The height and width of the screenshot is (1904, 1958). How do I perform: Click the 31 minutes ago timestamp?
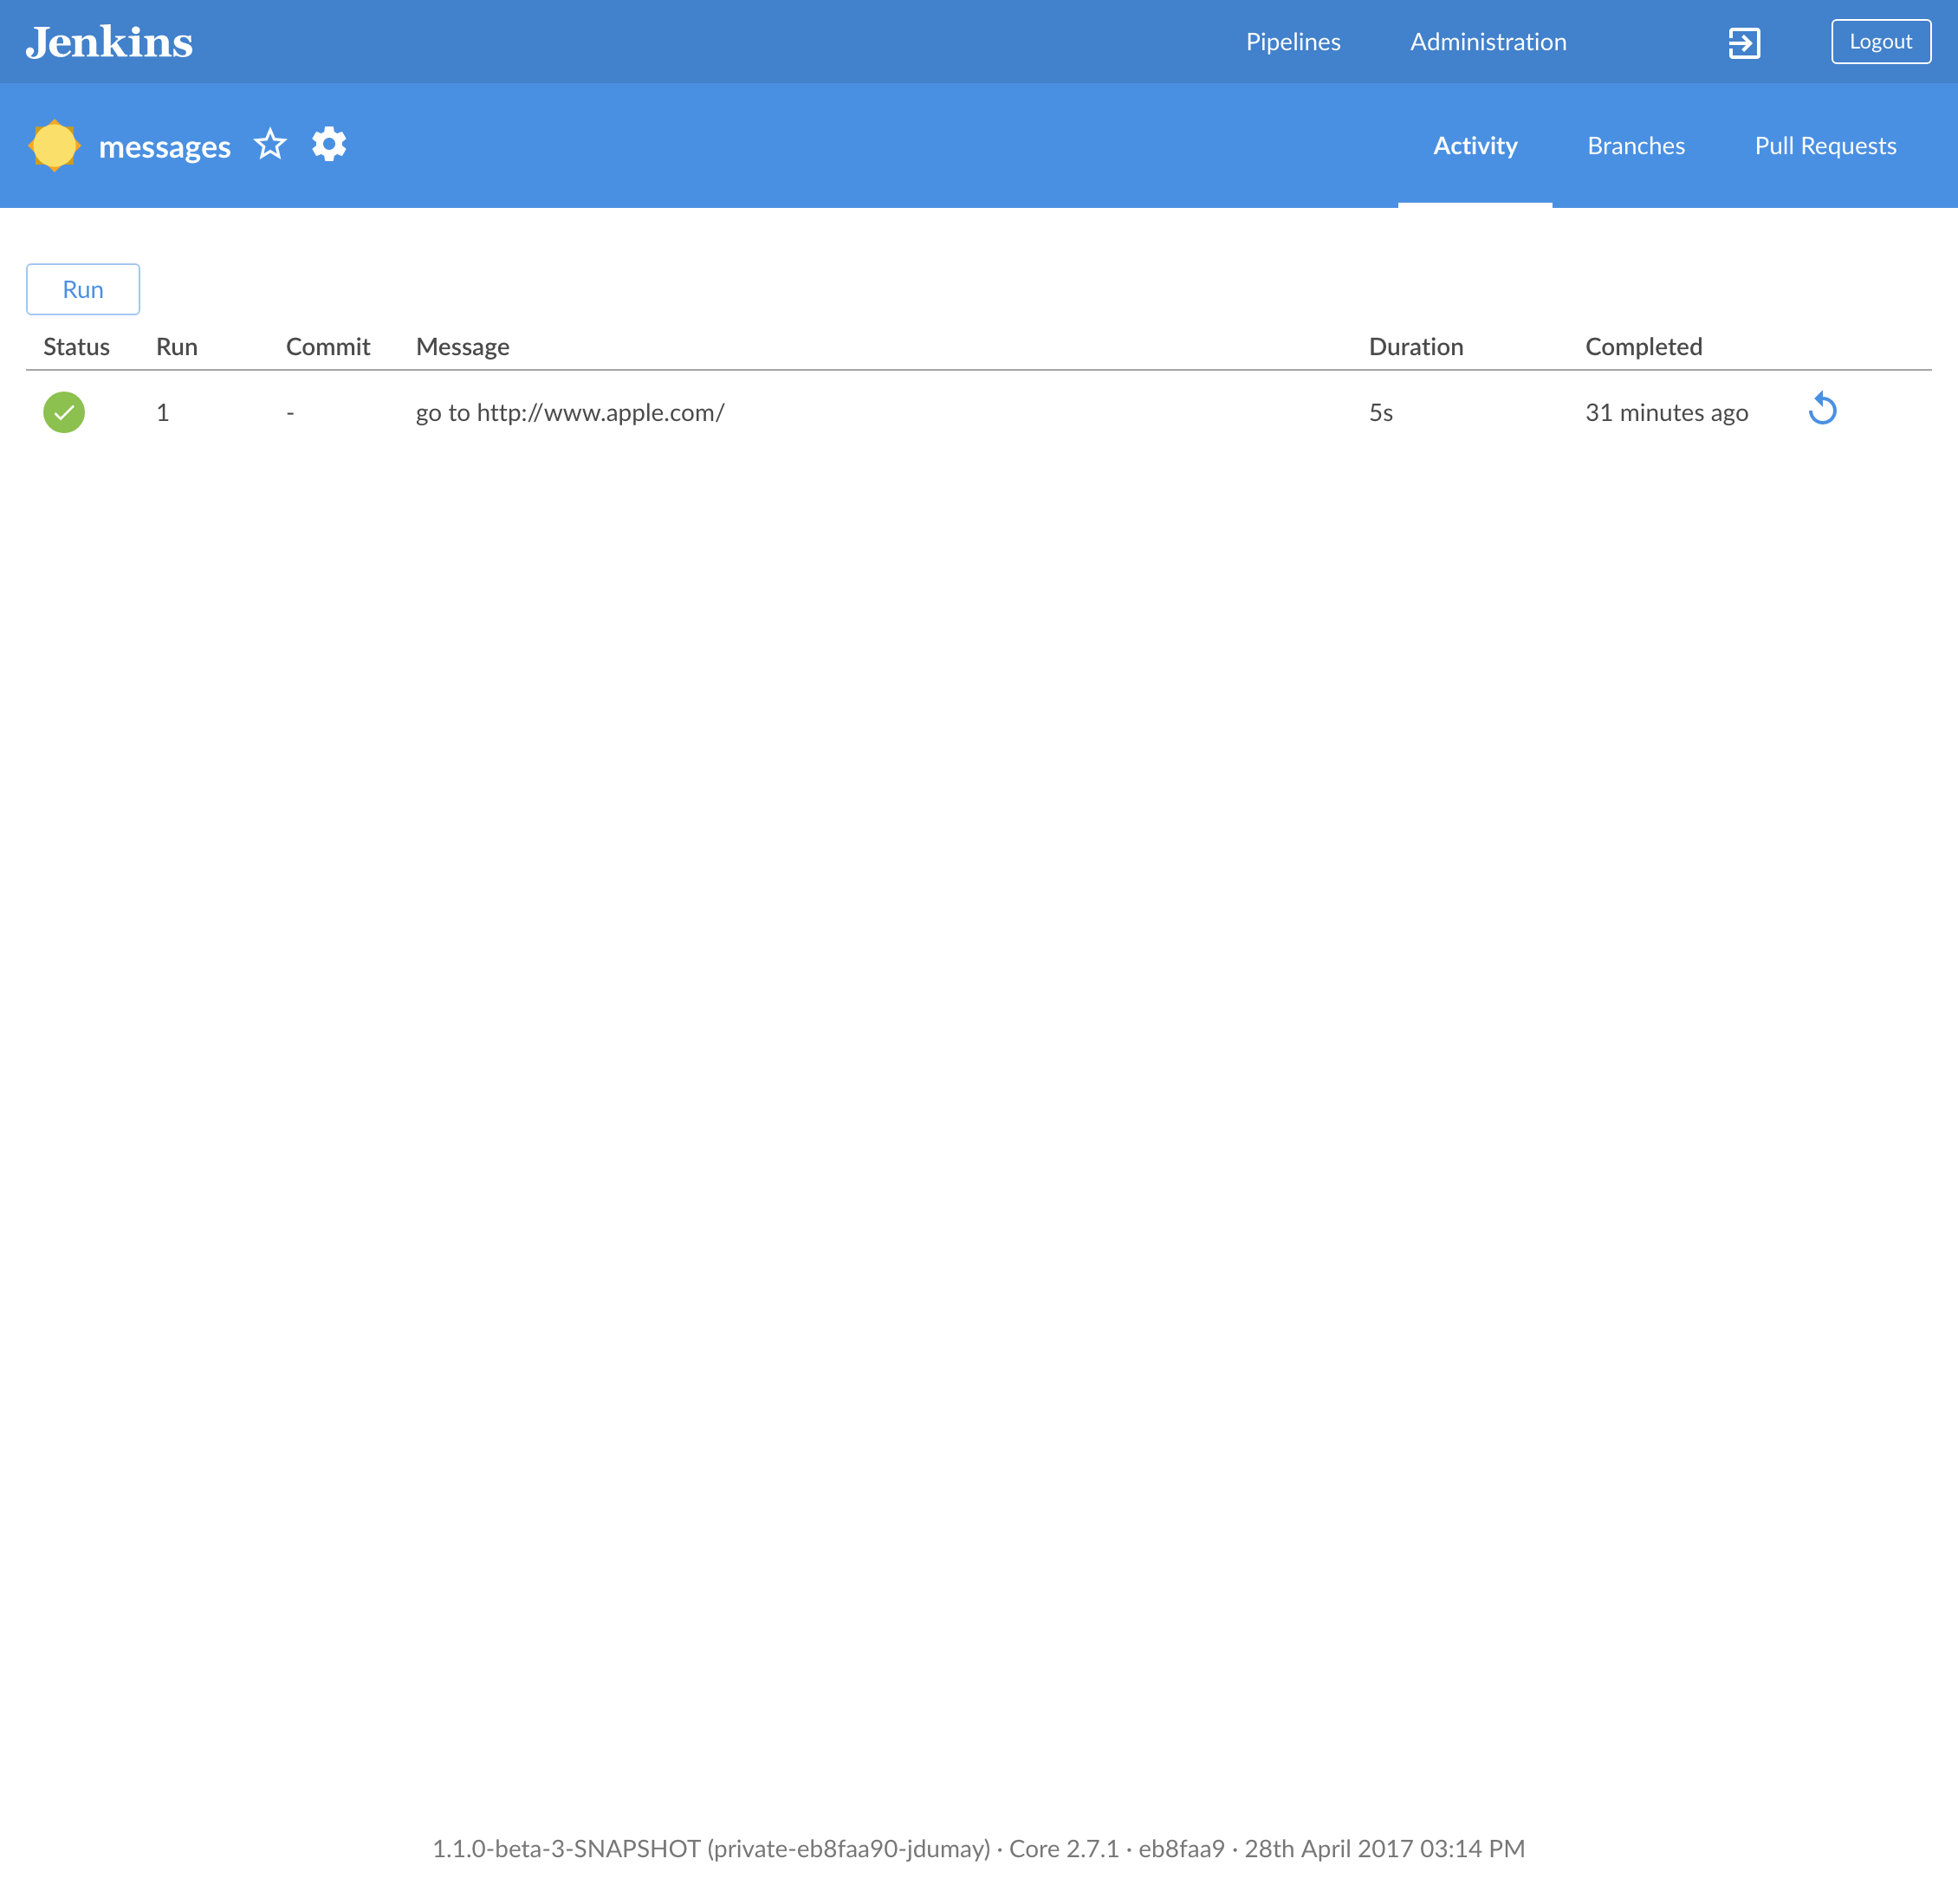[x=1665, y=413]
